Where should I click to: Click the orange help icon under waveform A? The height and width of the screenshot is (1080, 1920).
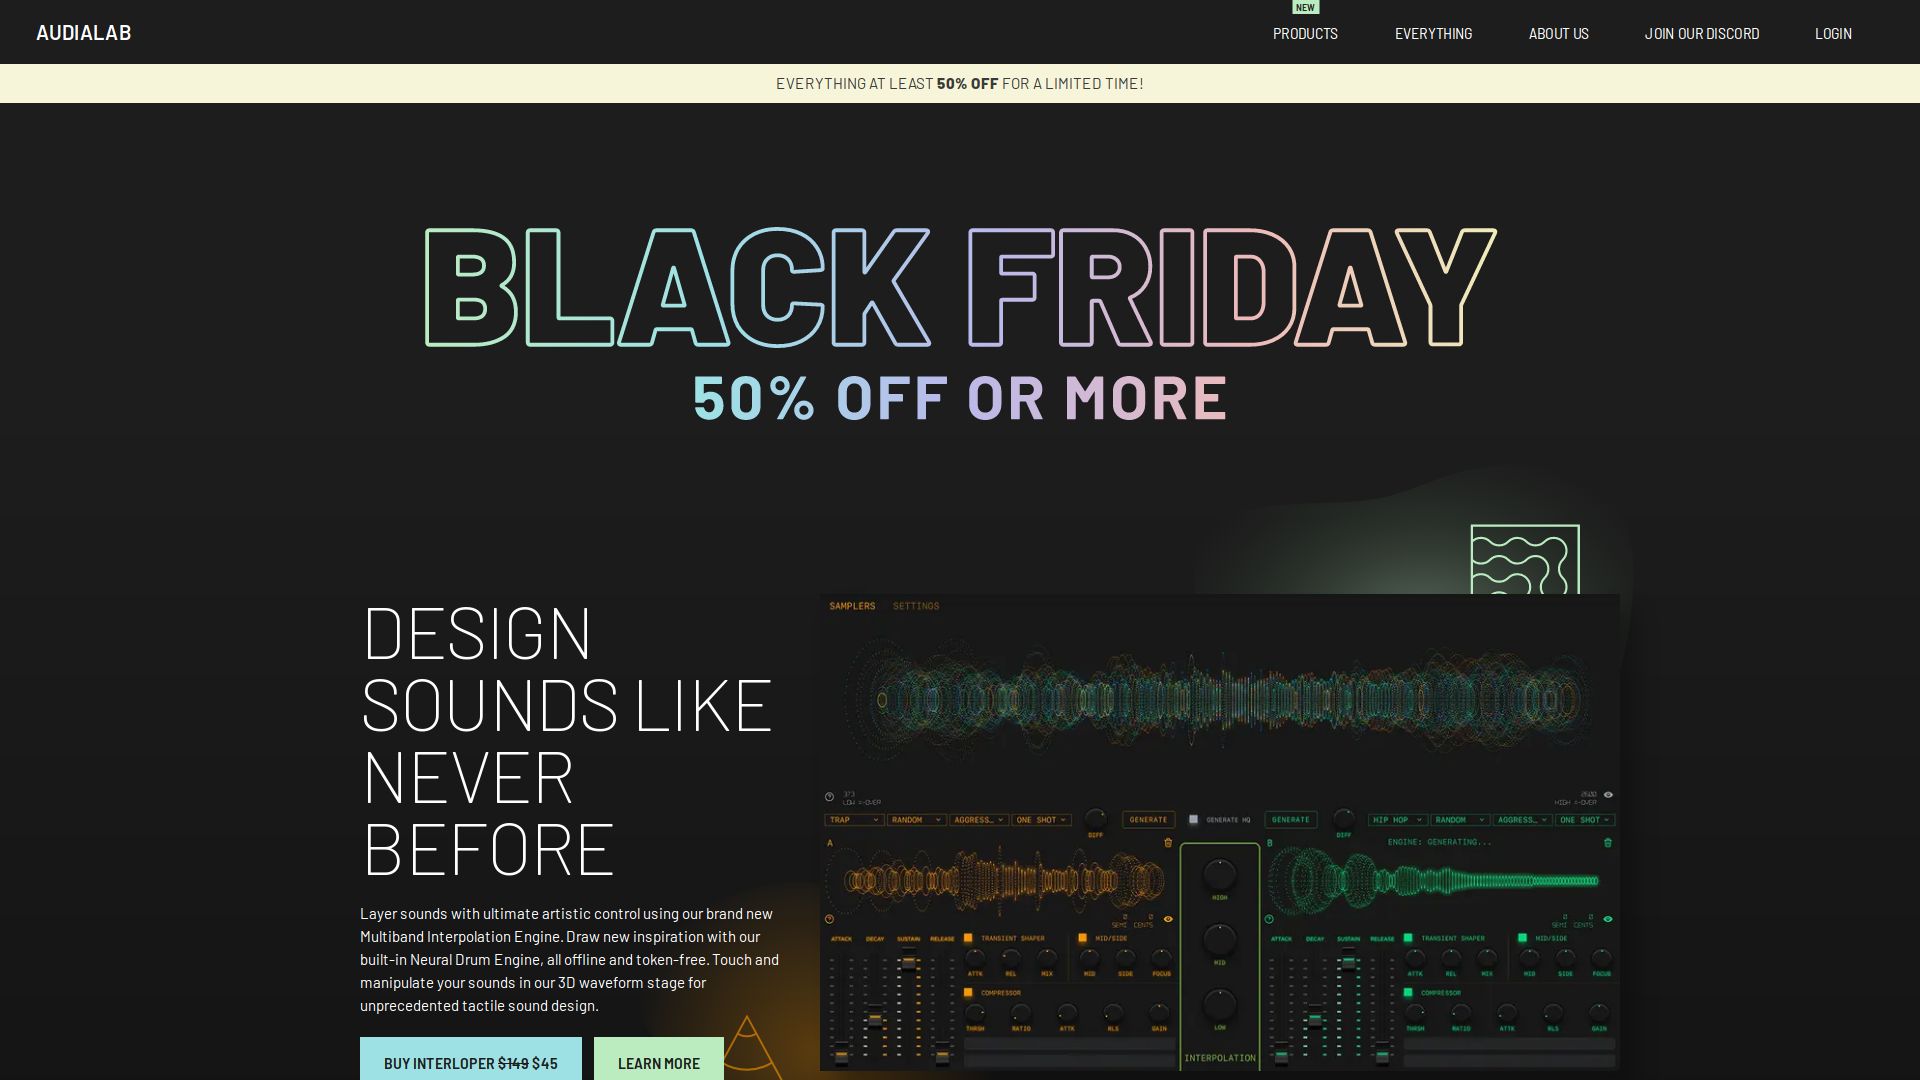pos(829,919)
